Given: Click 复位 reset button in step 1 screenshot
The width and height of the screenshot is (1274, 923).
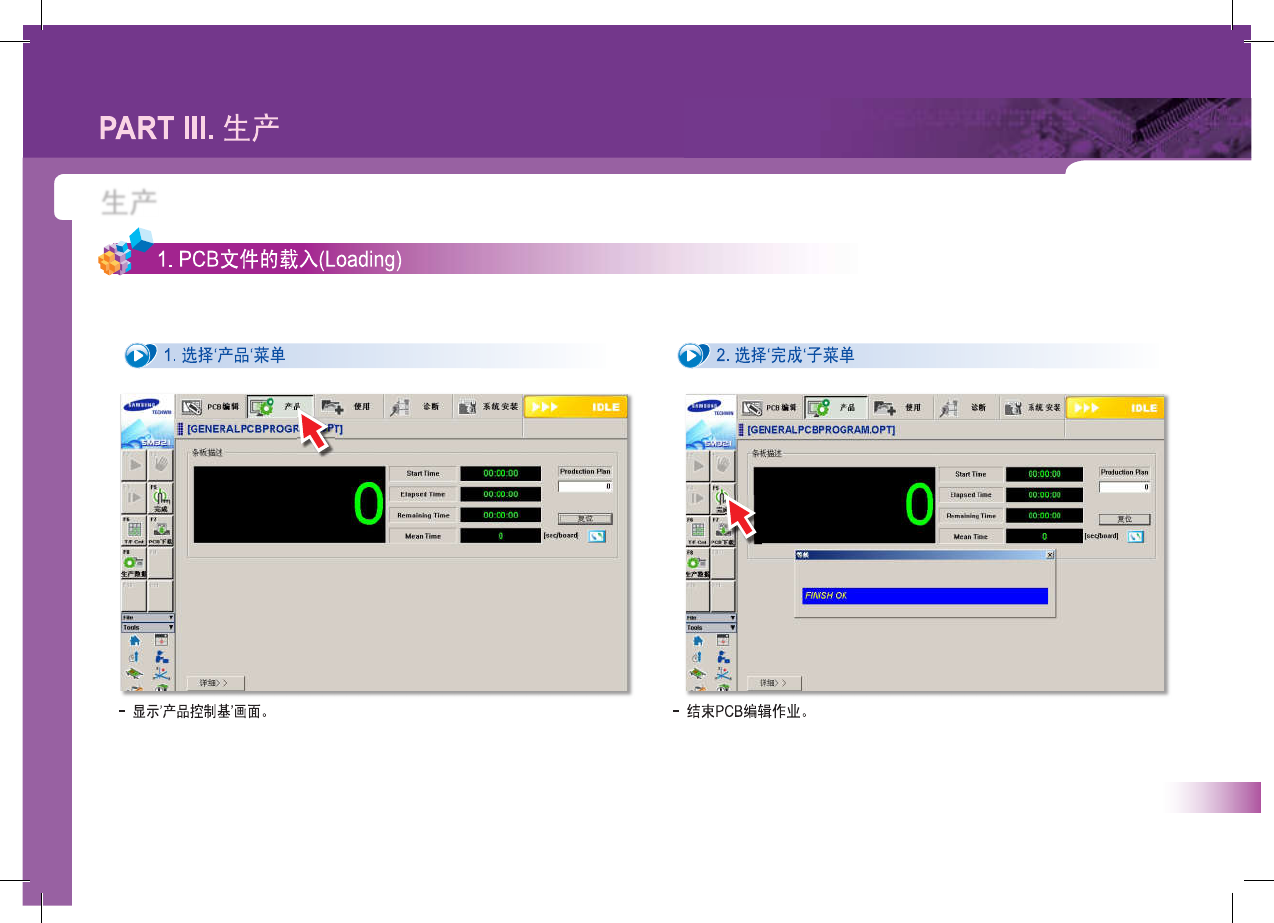Looking at the screenshot, I should [585, 519].
